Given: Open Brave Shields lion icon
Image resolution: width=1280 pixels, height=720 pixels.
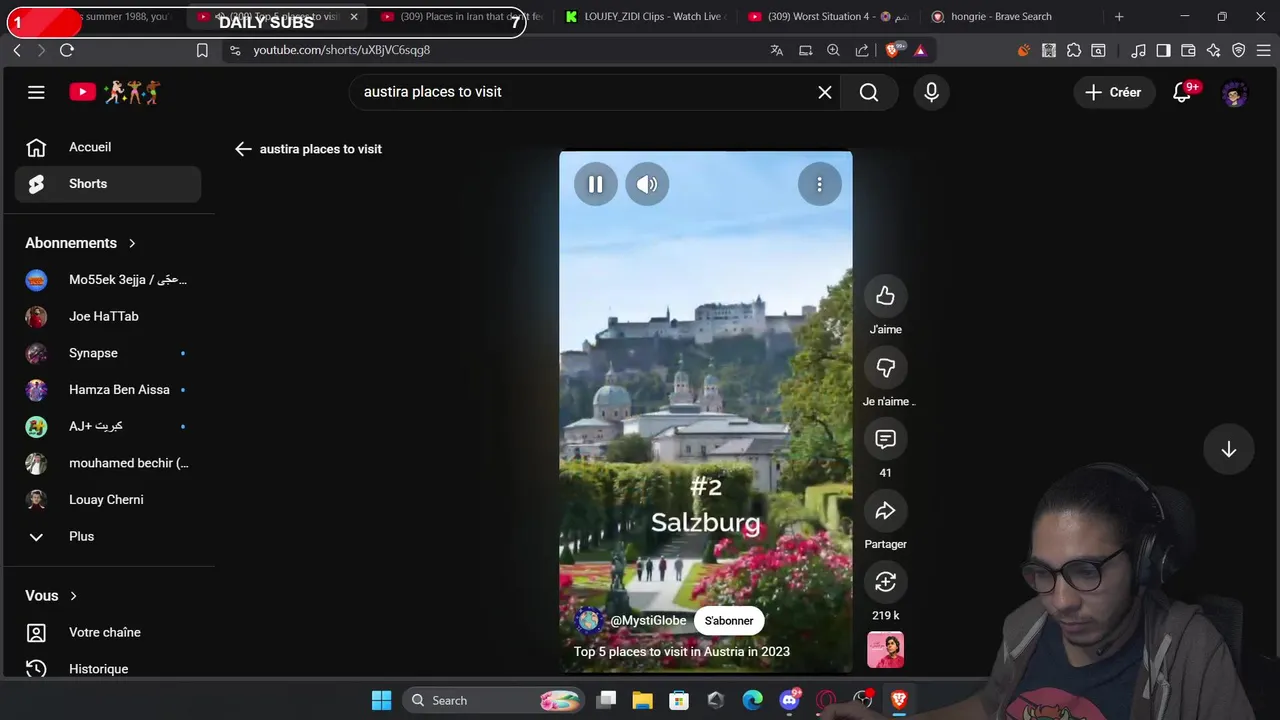Looking at the screenshot, I should (x=895, y=50).
